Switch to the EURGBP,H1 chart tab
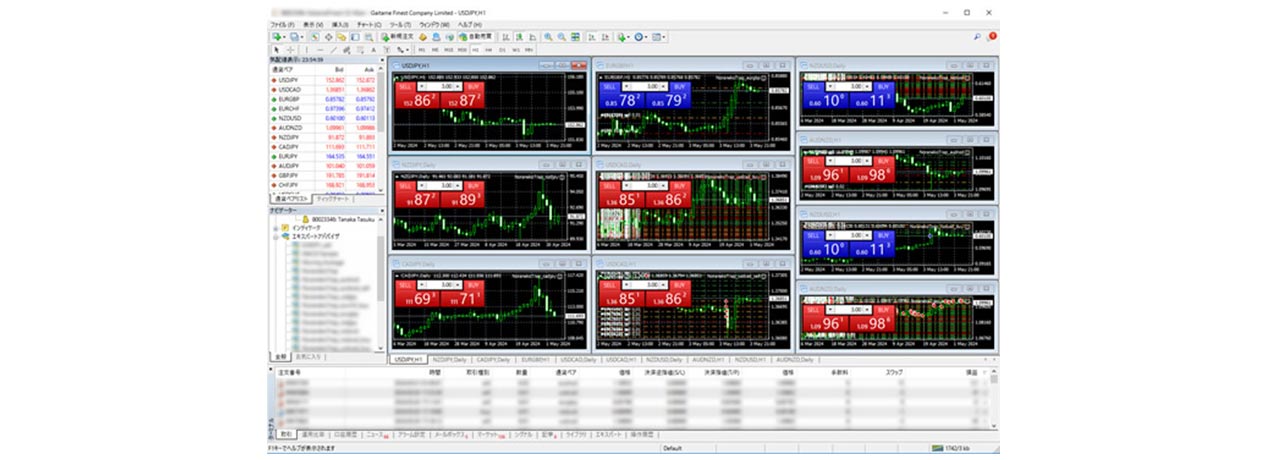 pyautogui.click(x=535, y=359)
